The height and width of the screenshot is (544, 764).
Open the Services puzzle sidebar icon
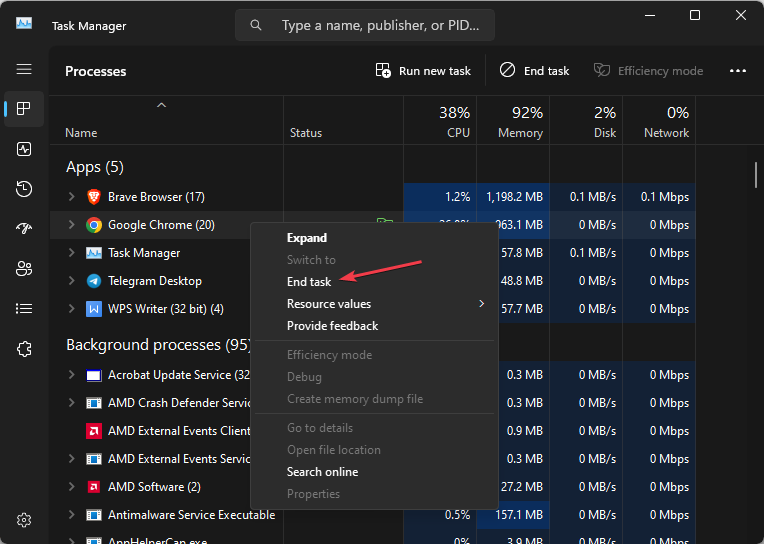tap(24, 349)
